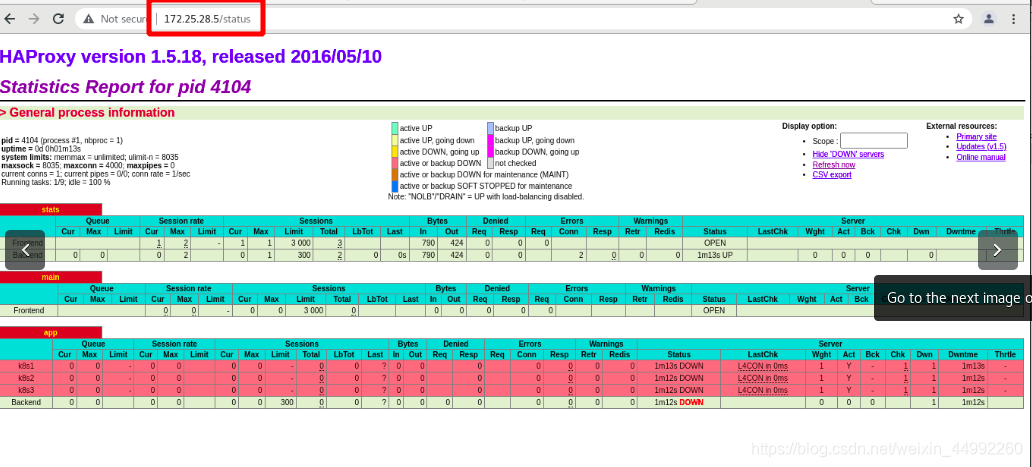Open the browser profile avatar icon

(989, 19)
